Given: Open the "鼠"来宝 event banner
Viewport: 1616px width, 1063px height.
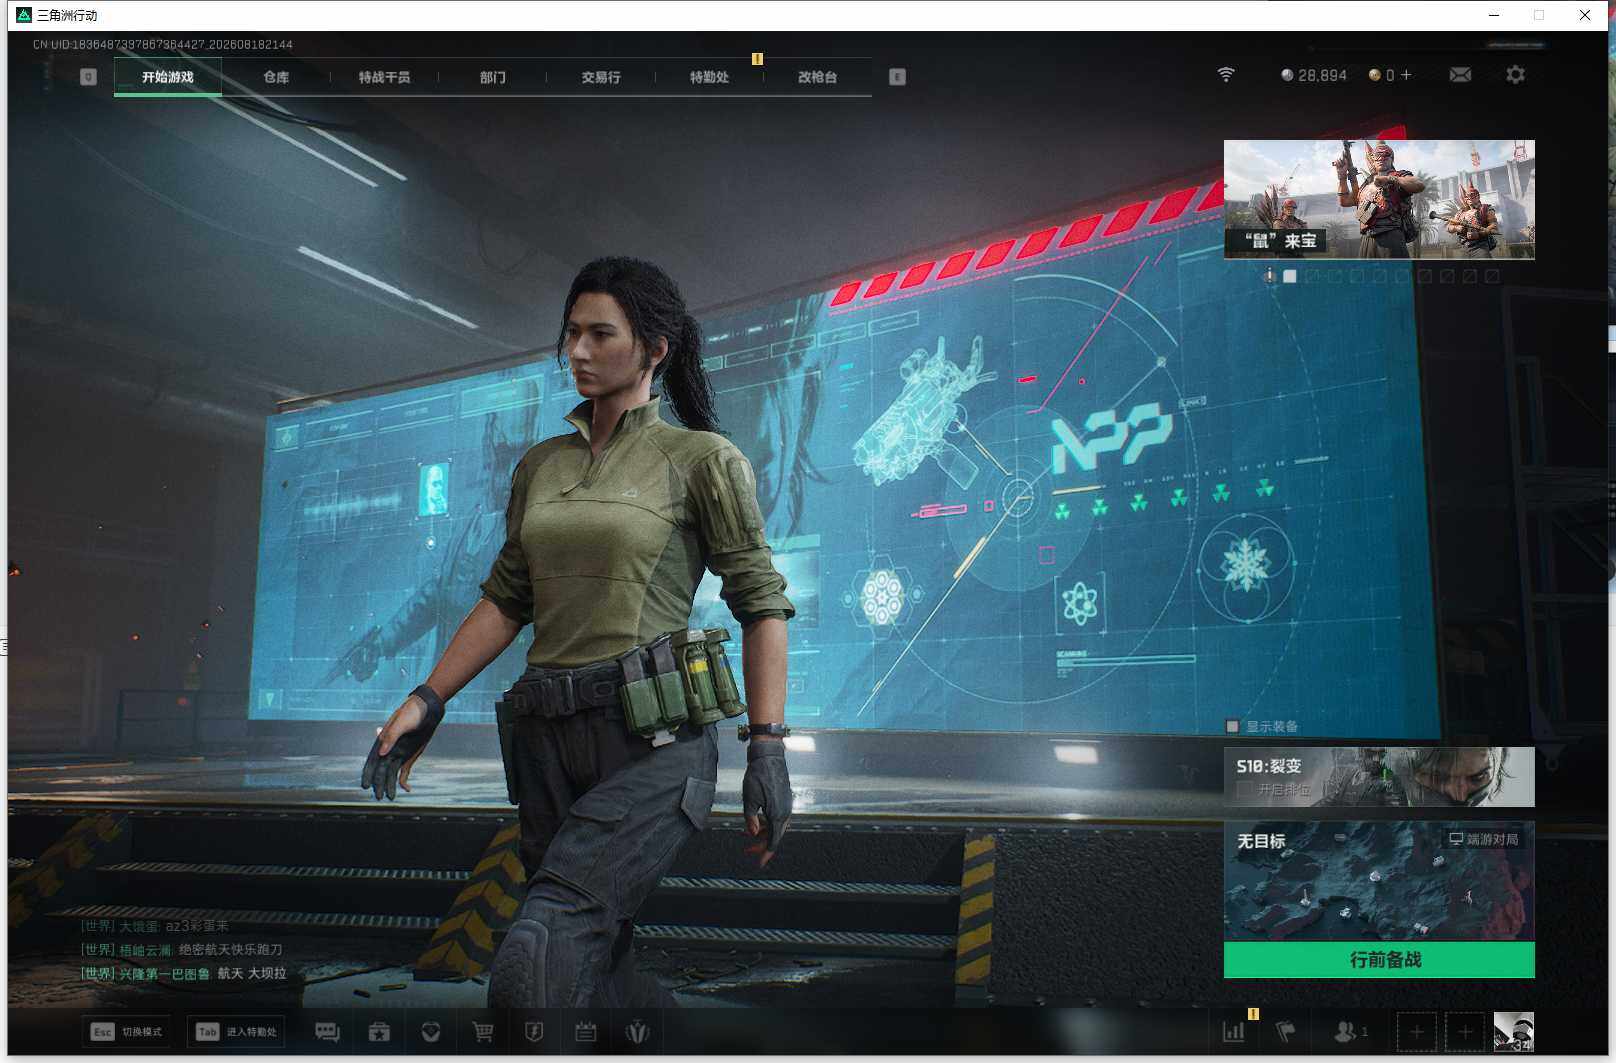Looking at the screenshot, I should pos(1379,200).
